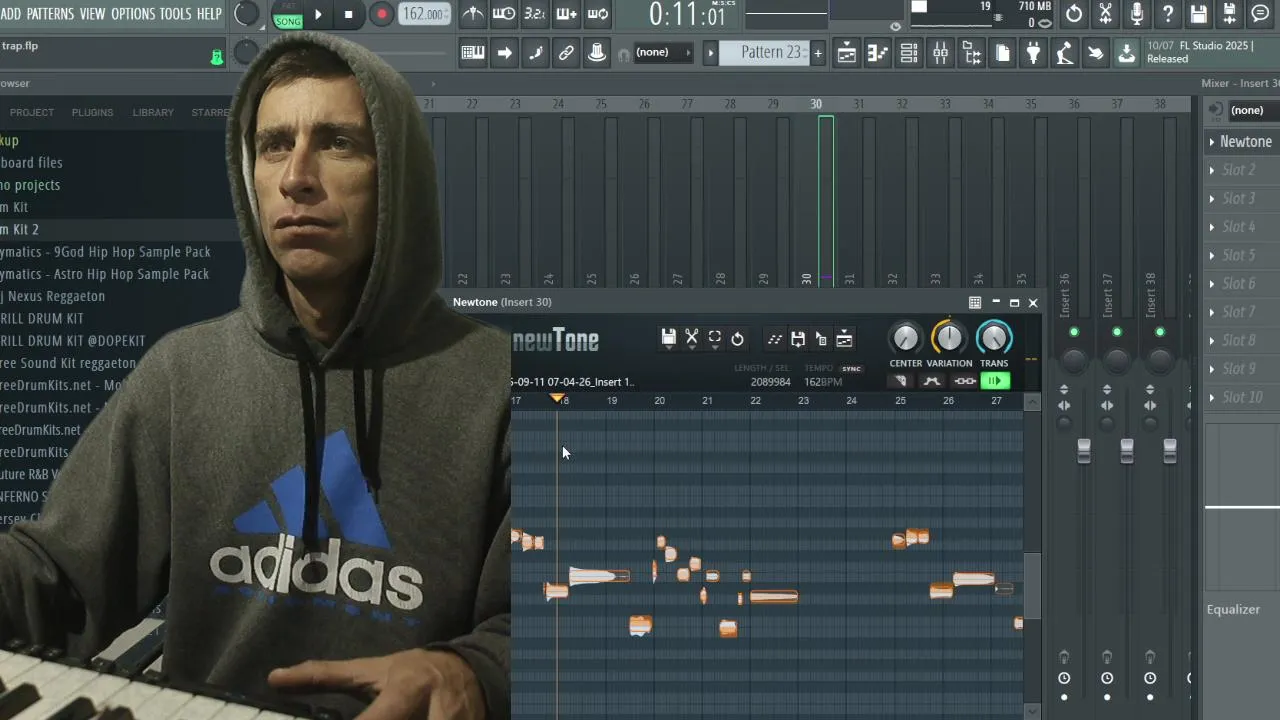The image size is (1280, 720).
Task: Click NewTone send to playlist icon
Action: (844, 339)
